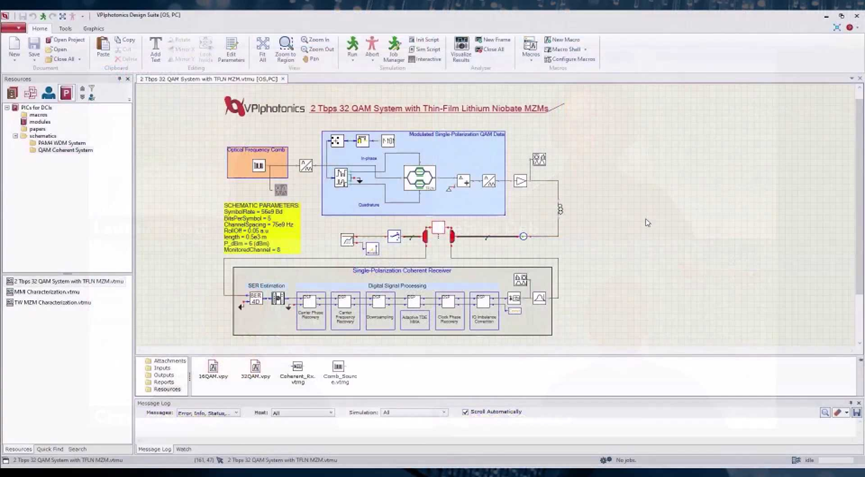Click the Fit All view icon
The height and width of the screenshot is (477, 865).
tap(262, 49)
